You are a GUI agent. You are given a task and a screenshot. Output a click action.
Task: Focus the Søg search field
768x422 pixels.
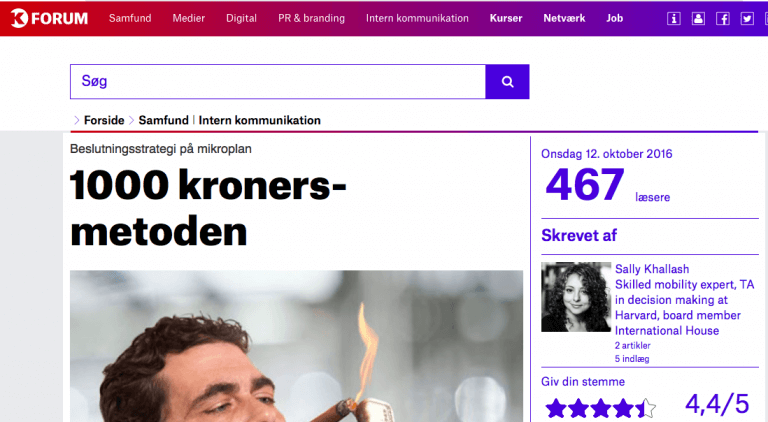coord(278,82)
